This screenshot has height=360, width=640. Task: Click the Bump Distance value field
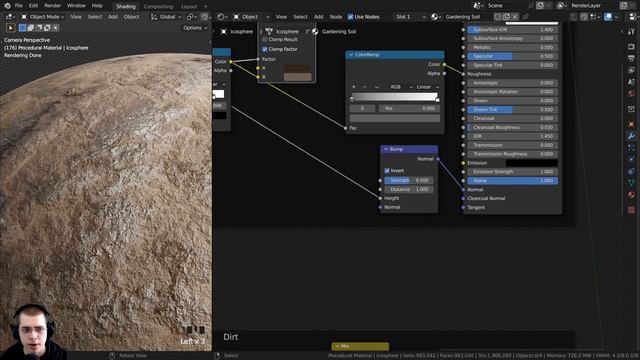(x=409, y=189)
